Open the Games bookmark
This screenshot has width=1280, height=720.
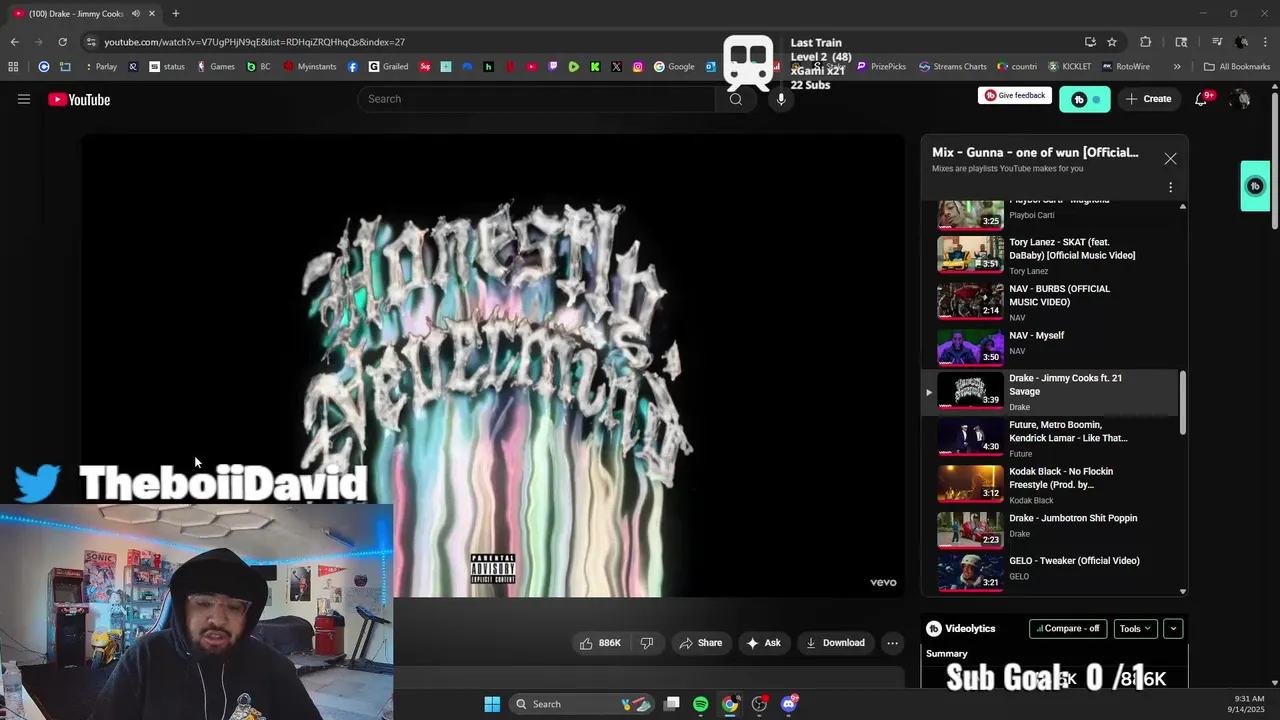coord(216,67)
